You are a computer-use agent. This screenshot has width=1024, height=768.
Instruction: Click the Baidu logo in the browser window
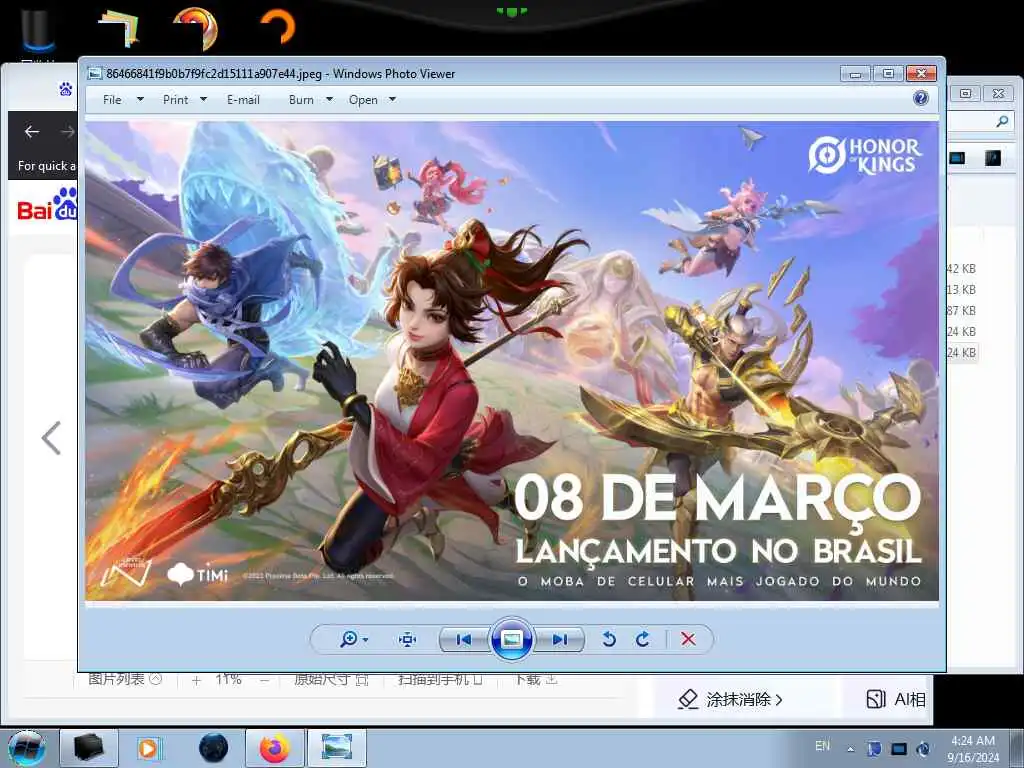point(47,204)
